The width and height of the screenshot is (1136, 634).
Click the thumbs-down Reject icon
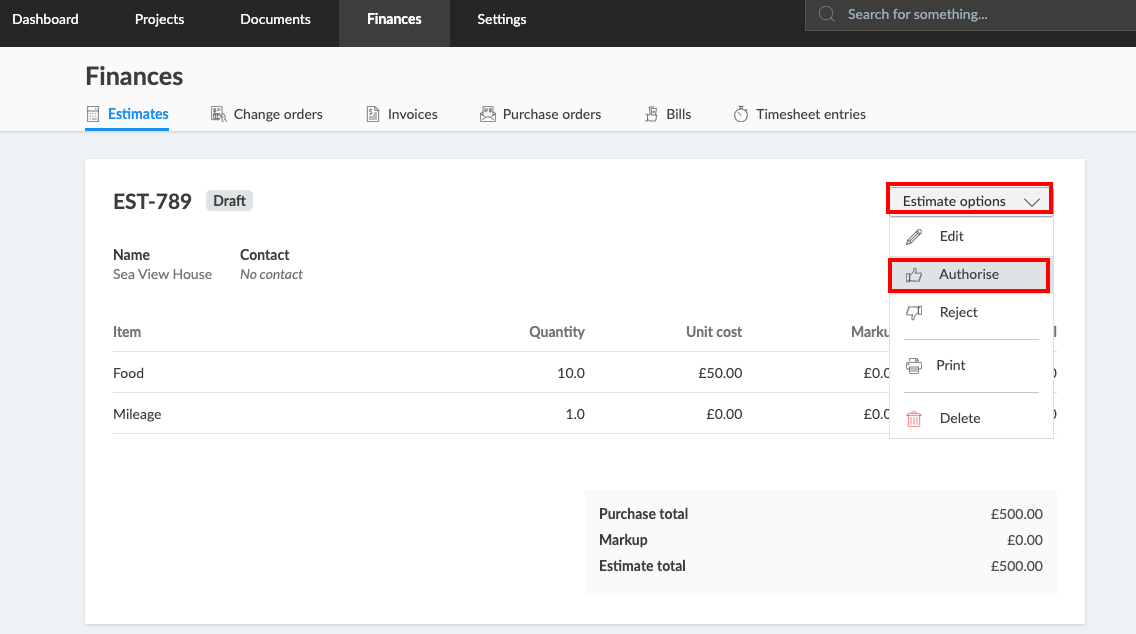(x=914, y=313)
